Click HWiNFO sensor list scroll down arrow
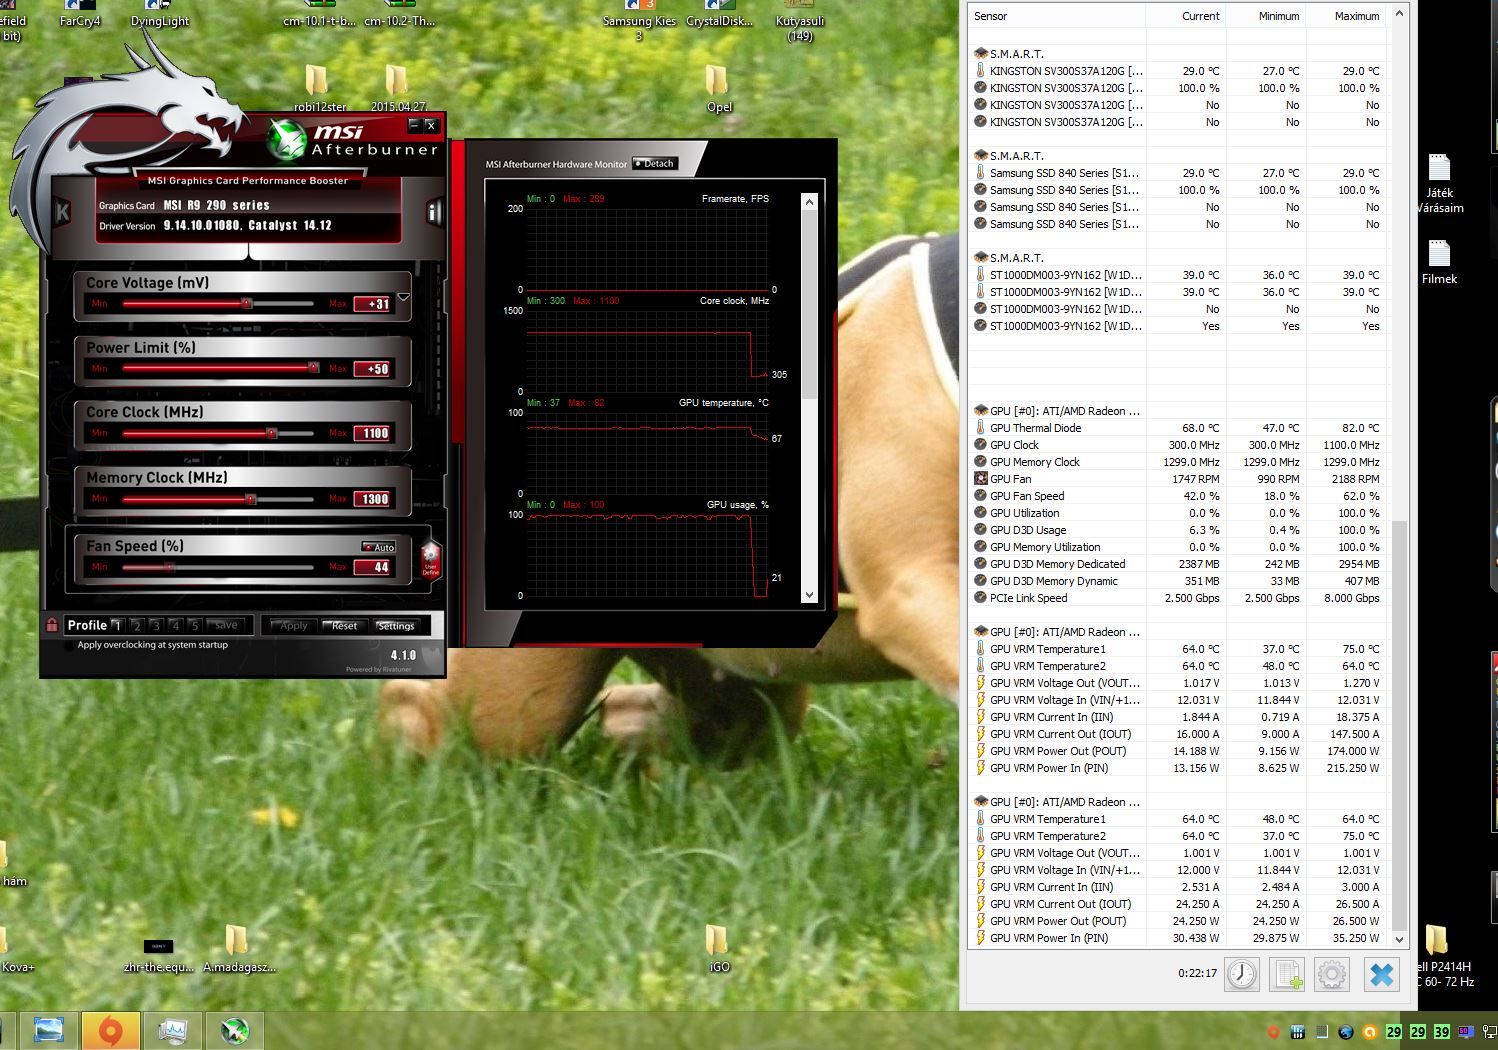The image size is (1498, 1050). click(1399, 940)
